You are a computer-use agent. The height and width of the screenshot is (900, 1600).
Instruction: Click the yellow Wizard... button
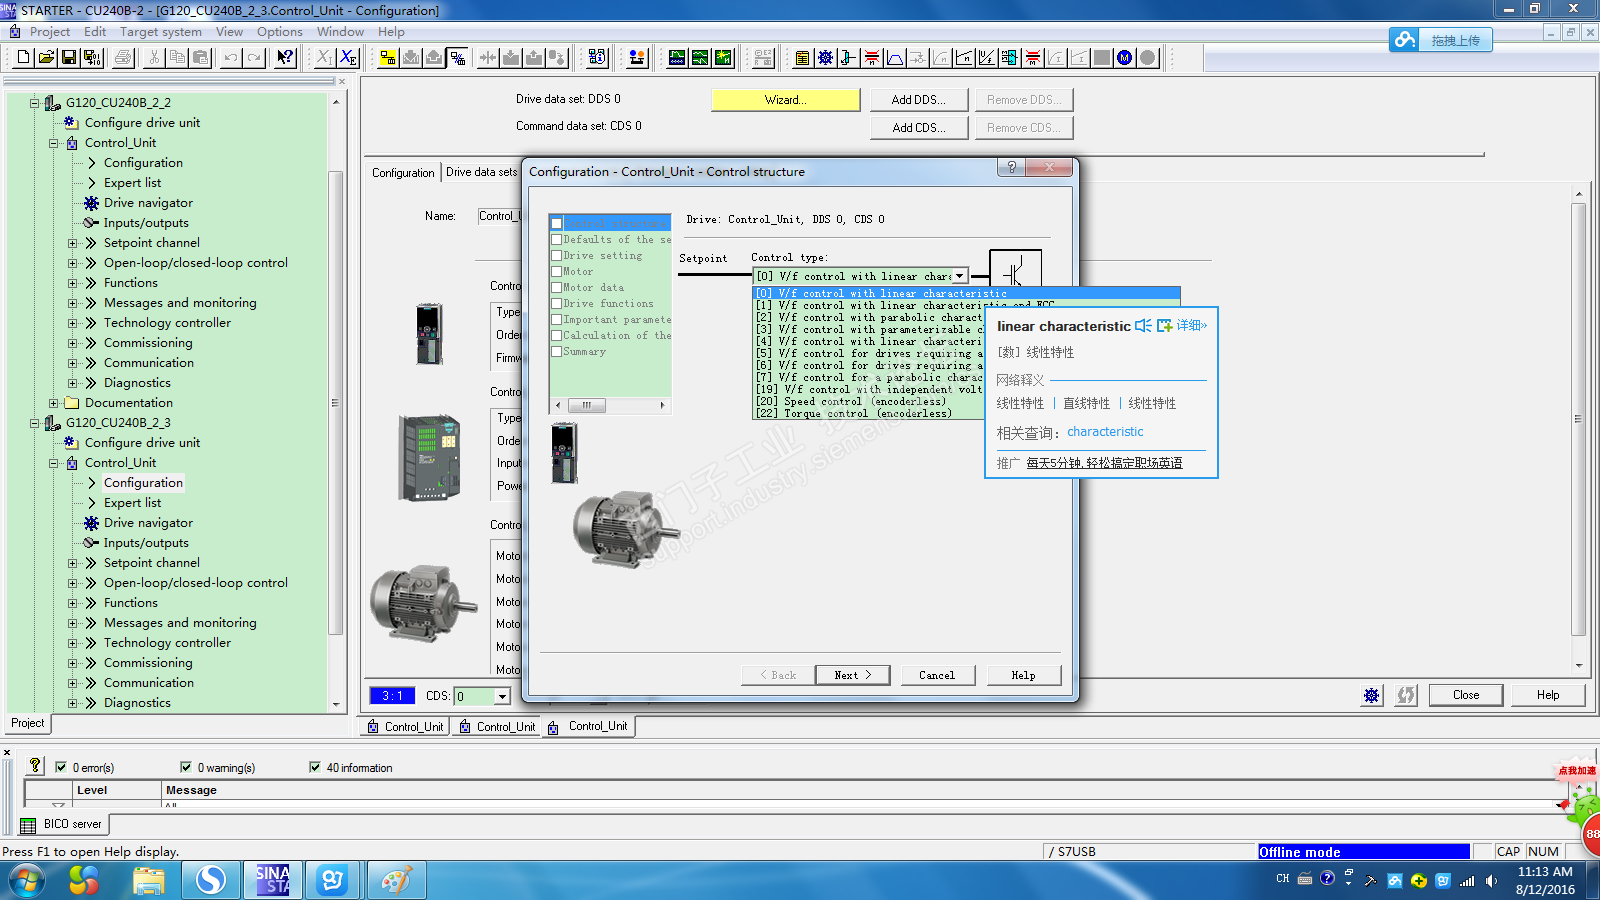[785, 100]
